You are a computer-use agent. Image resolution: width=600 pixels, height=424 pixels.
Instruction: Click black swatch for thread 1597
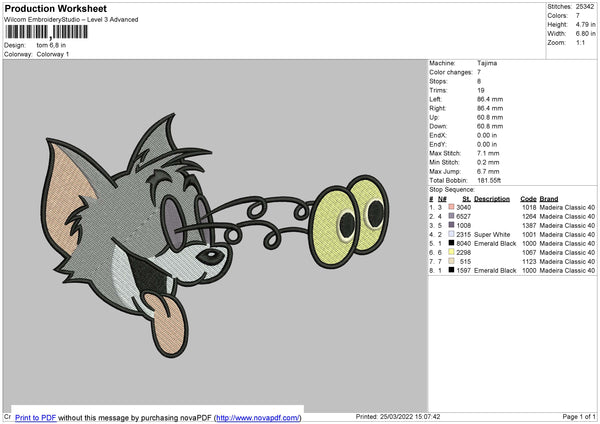pos(451,270)
